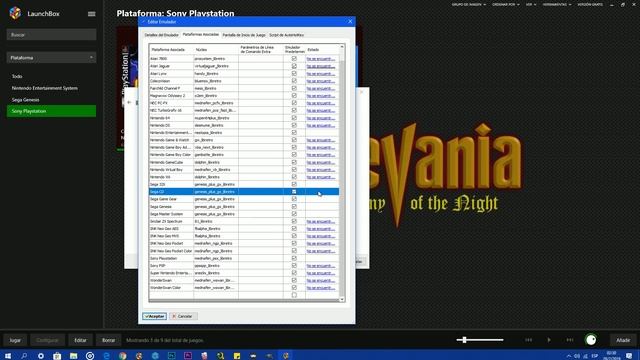Click the Cancelar button

click(x=182, y=316)
